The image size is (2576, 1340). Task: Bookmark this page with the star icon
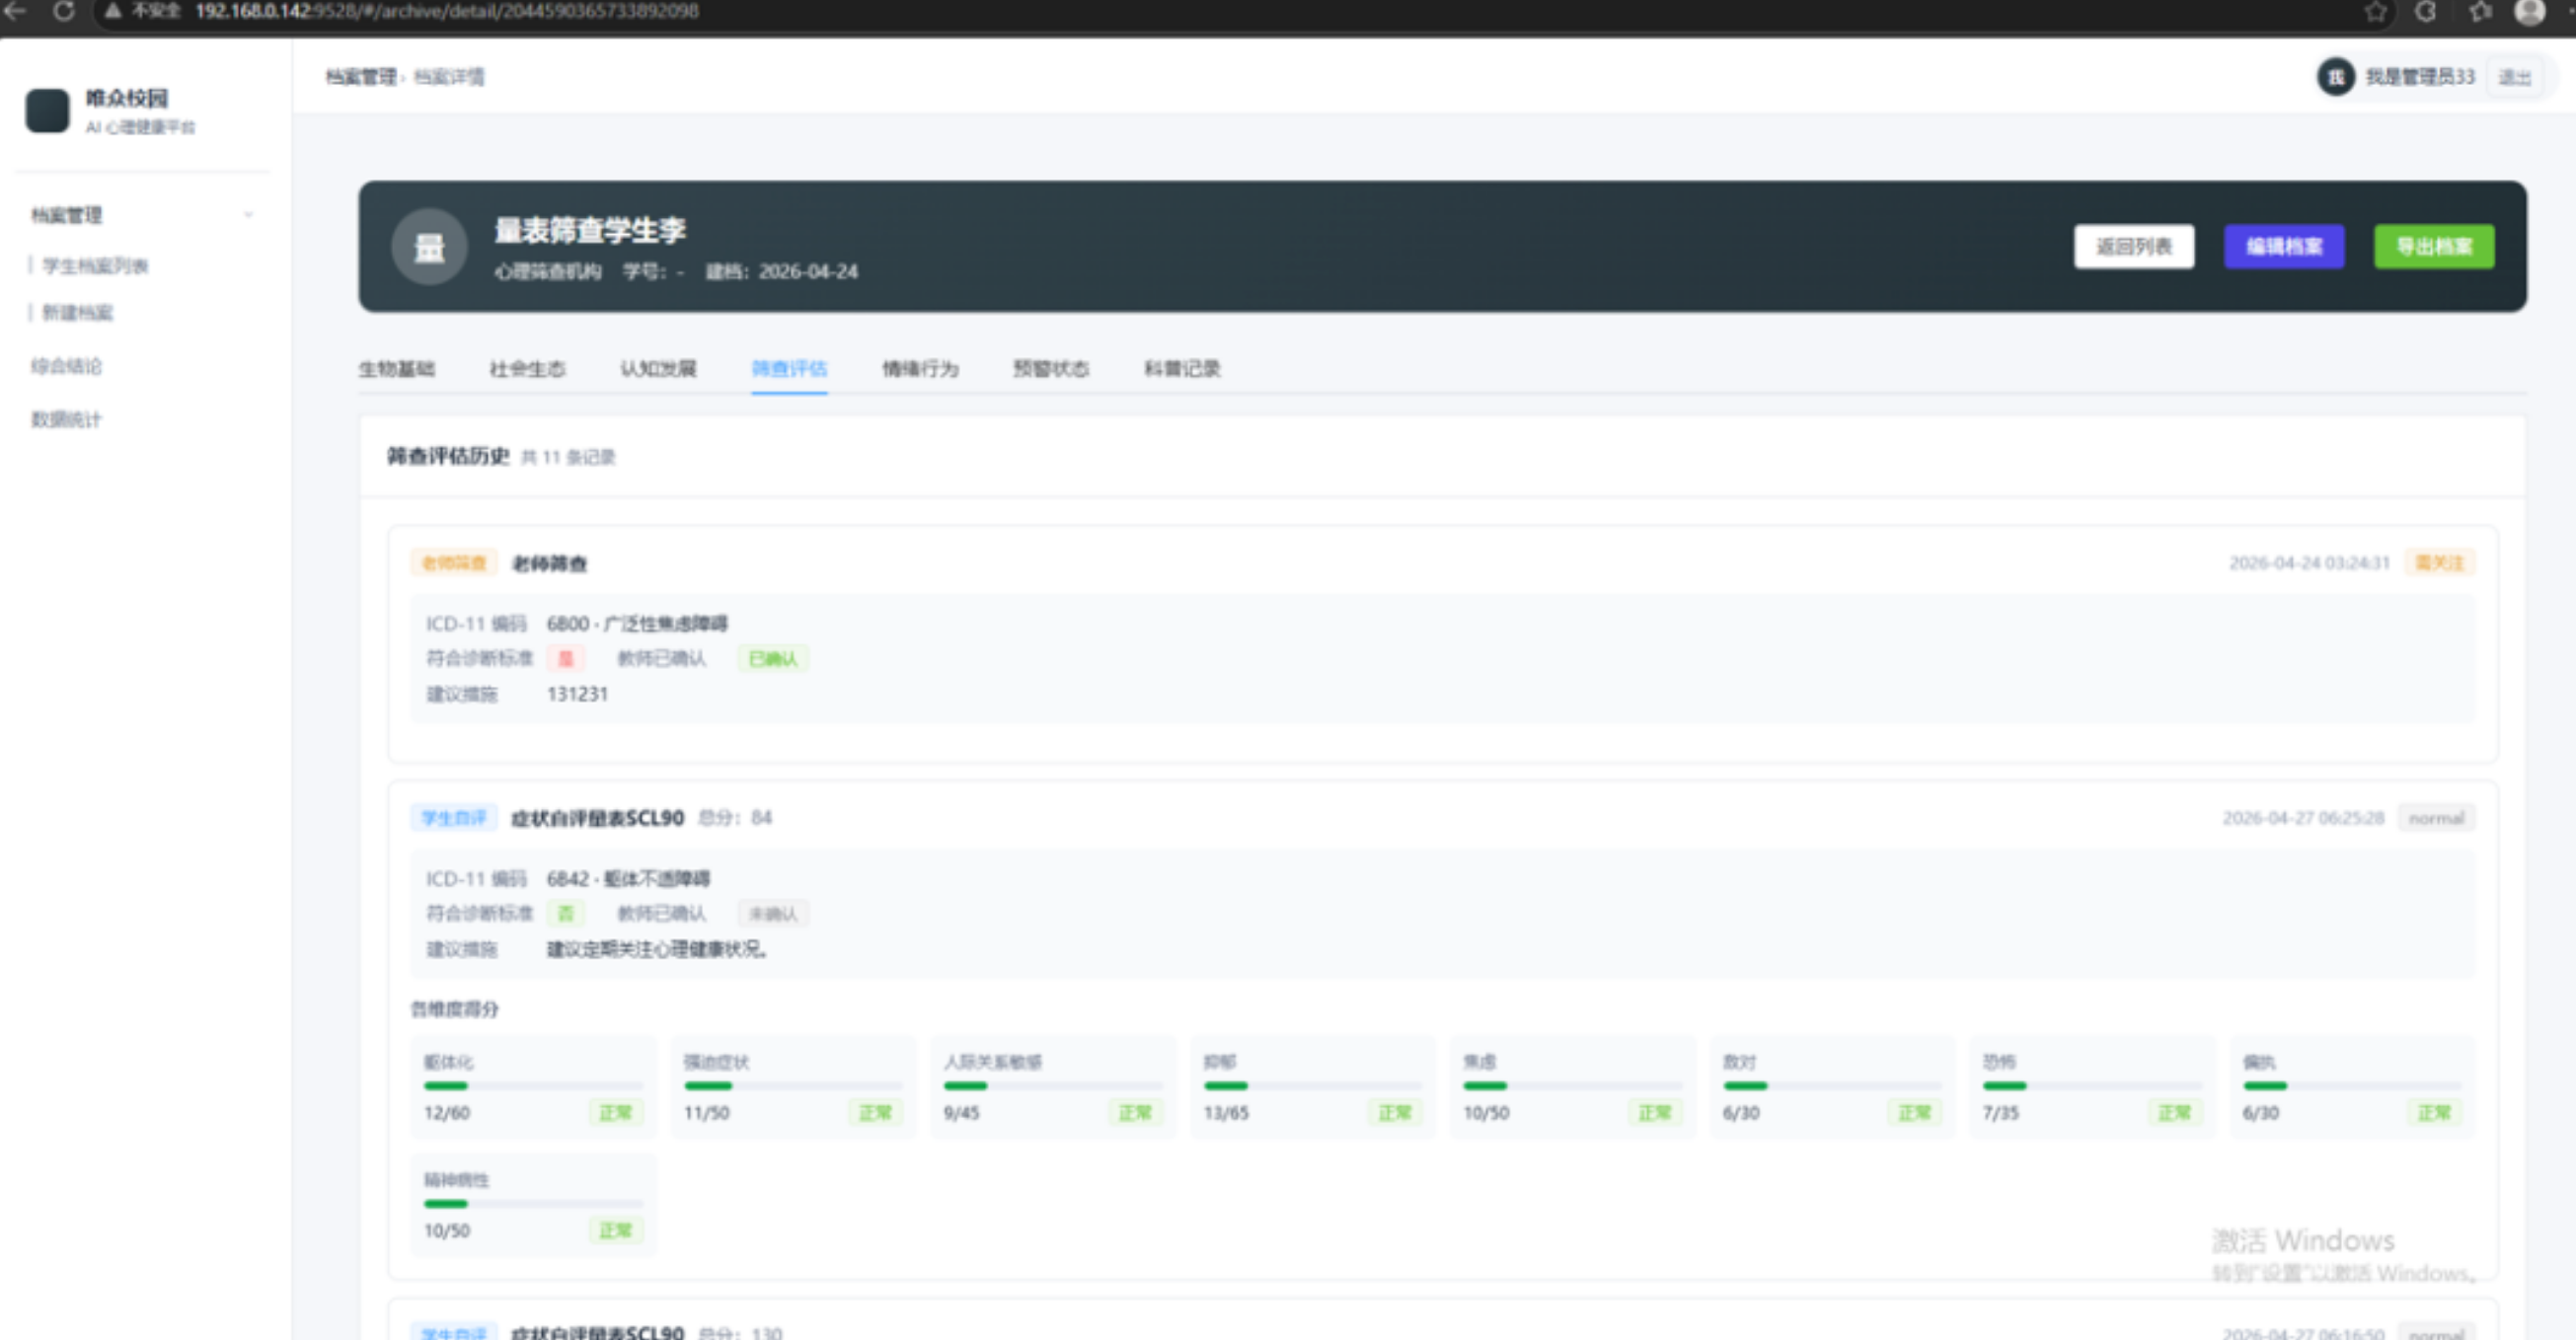[x=2376, y=11]
